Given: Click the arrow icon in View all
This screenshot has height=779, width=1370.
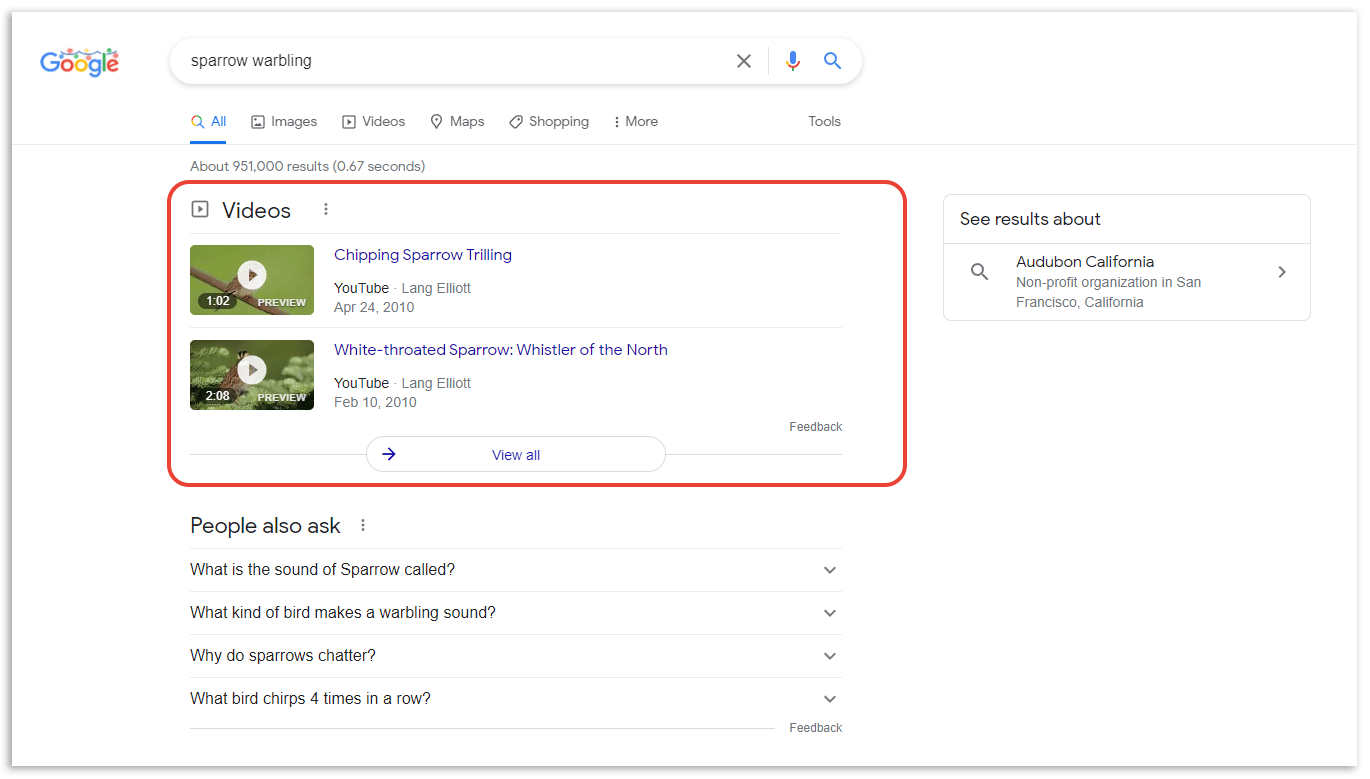Looking at the screenshot, I should [x=389, y=454].
